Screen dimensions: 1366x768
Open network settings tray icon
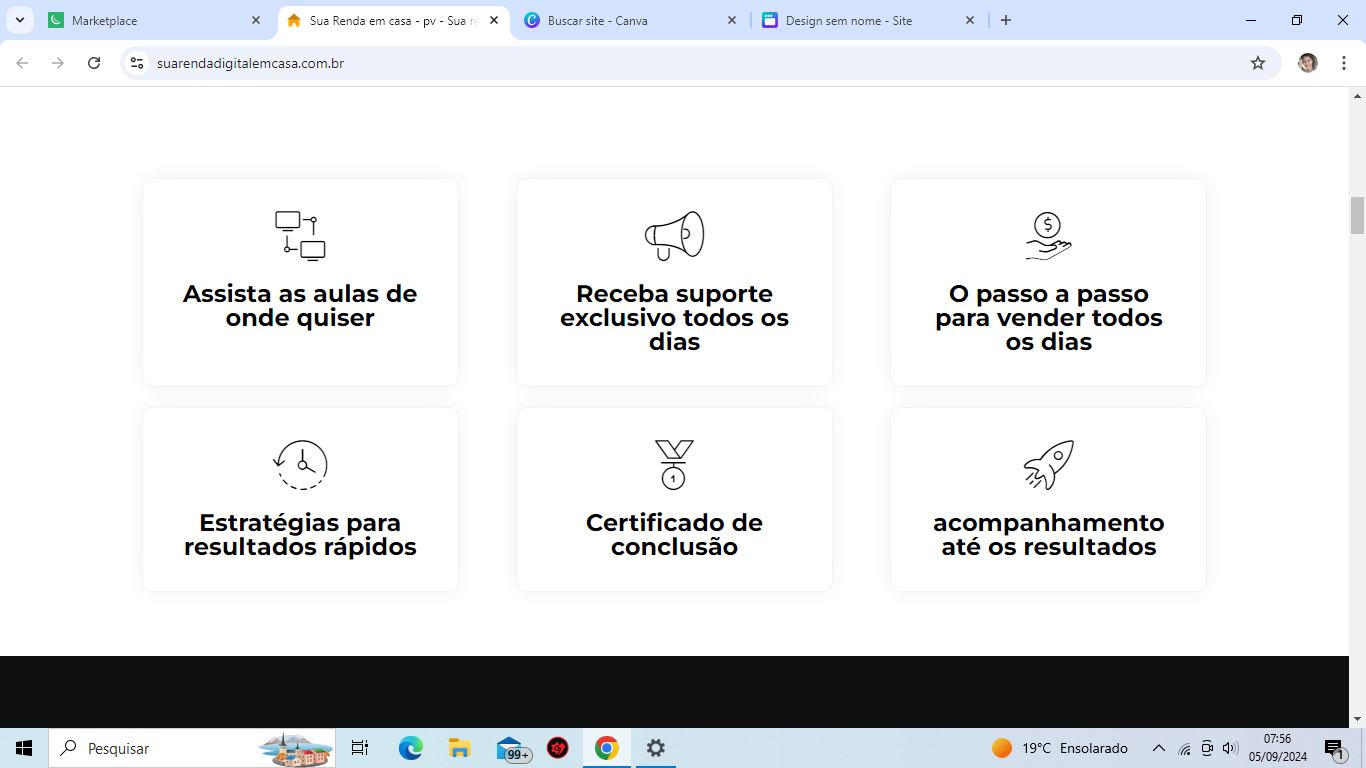point(1185,748)
